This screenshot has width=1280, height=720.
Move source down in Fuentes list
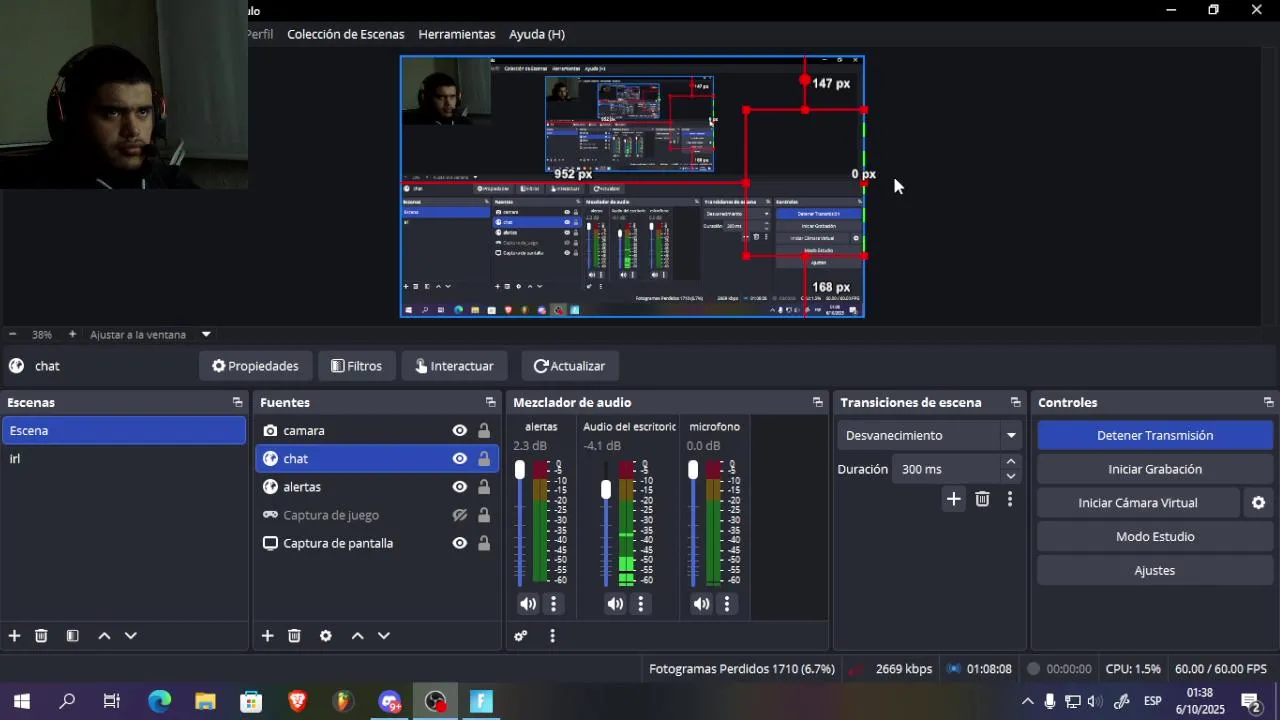[383, 635]
